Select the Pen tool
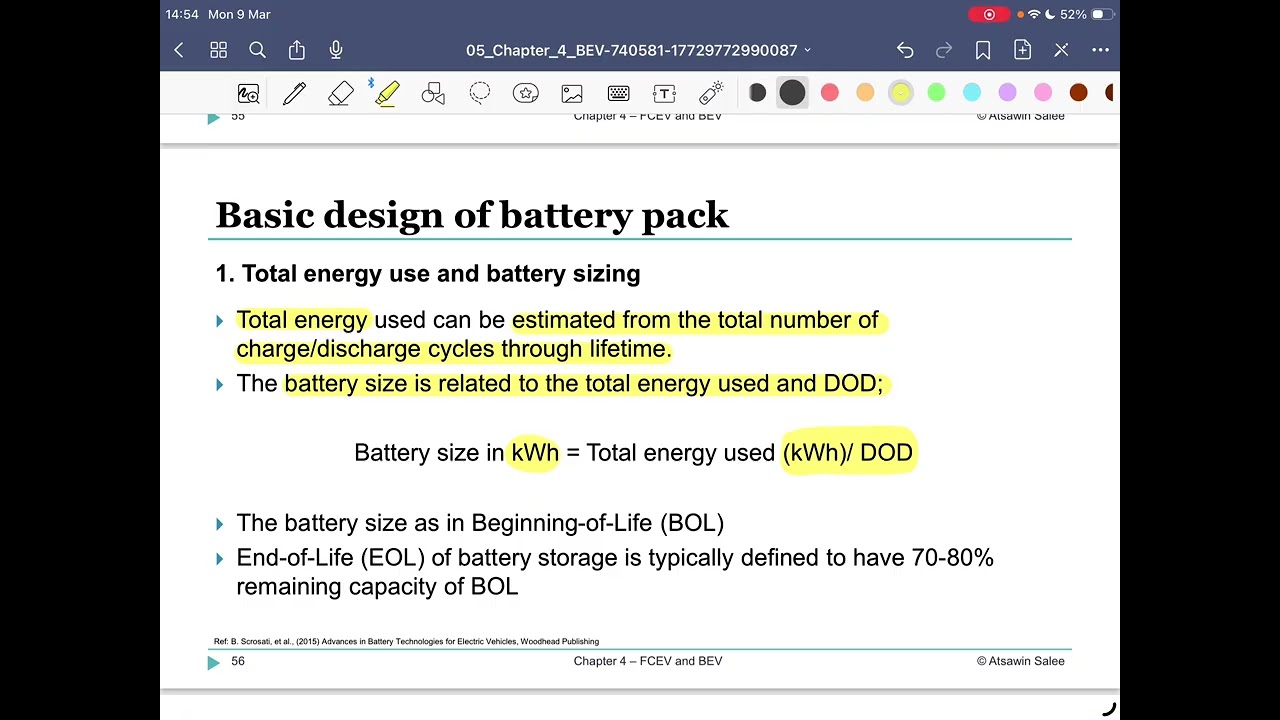Screen dimensions: 1280x720 coord(294,93)
